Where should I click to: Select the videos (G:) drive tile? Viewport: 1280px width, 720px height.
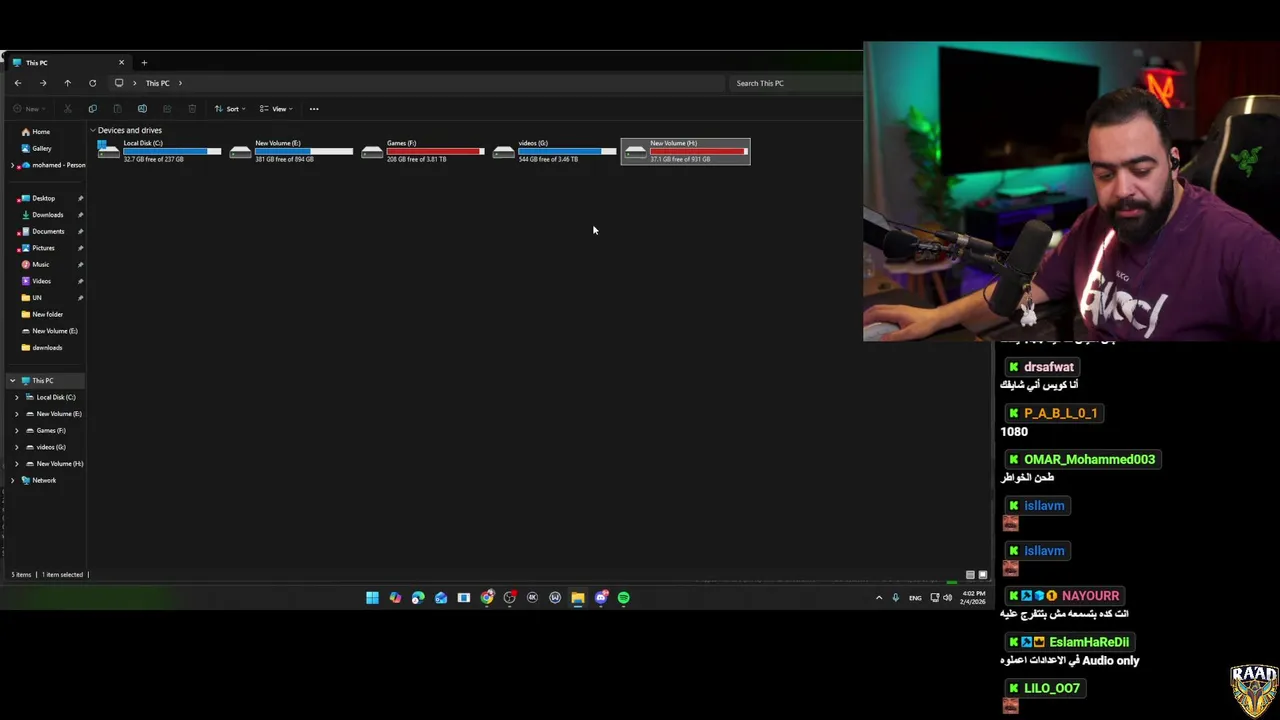point(555,151)
